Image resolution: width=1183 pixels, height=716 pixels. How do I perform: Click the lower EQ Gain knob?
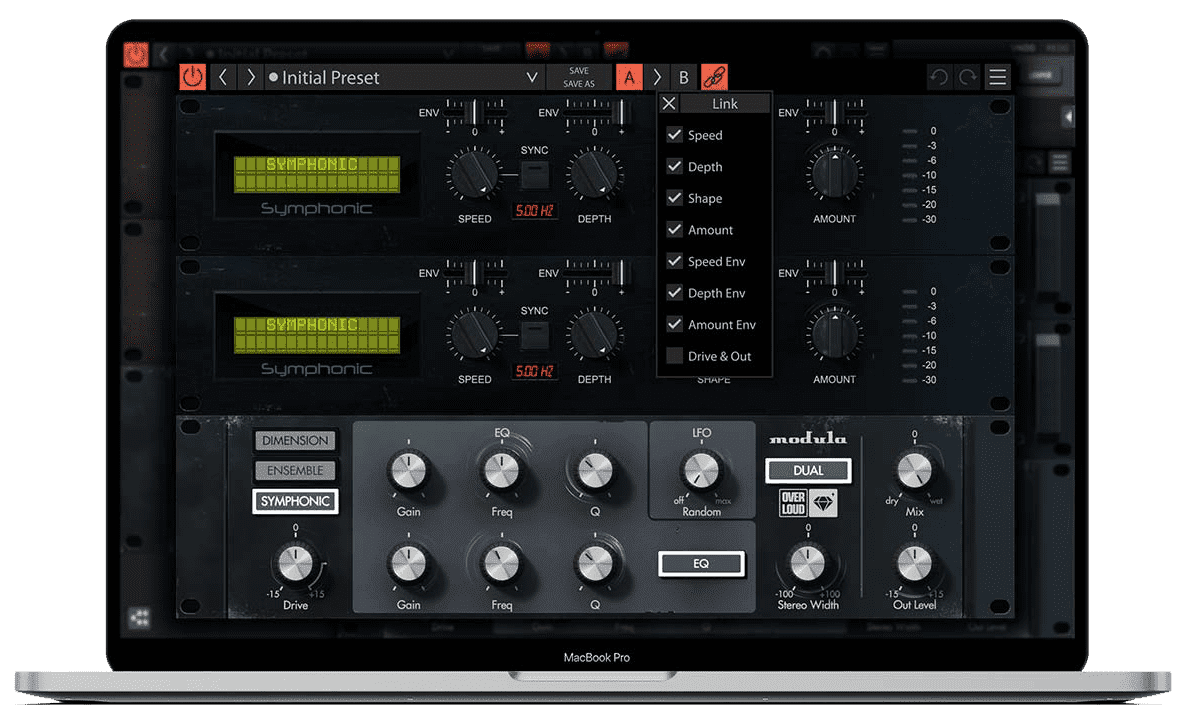click(408, 564)
